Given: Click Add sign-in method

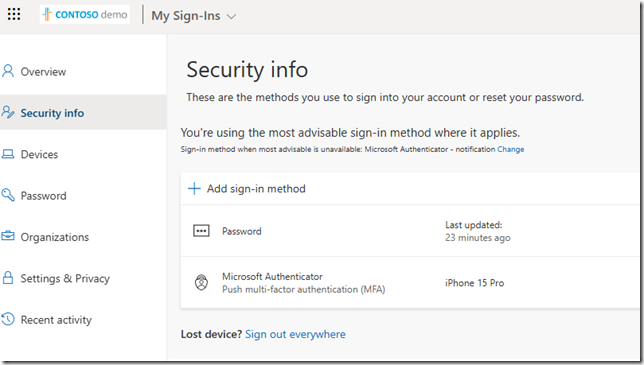Looking at the screenshot, I should click(x=256, y=189).
